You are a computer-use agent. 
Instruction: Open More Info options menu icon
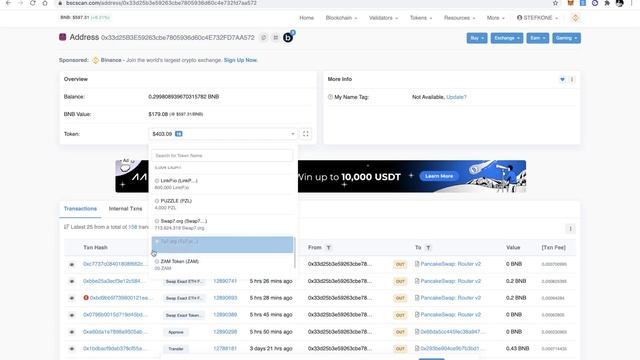[x=572, y=79]
